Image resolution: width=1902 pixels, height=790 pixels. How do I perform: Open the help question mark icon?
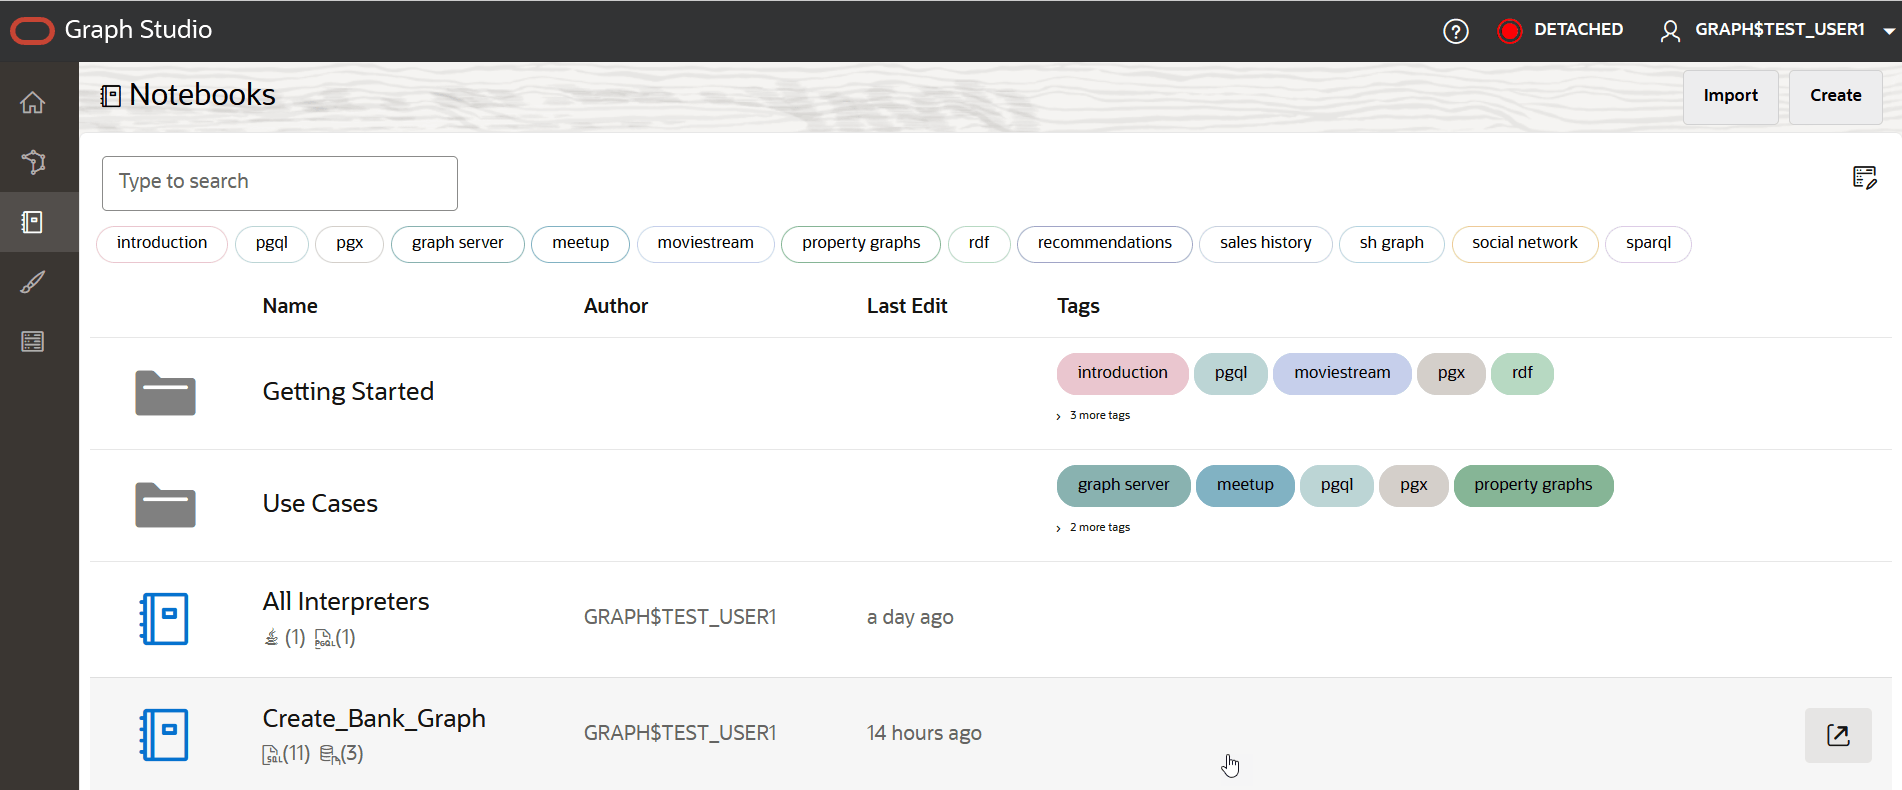click(x=1456, y=31)
